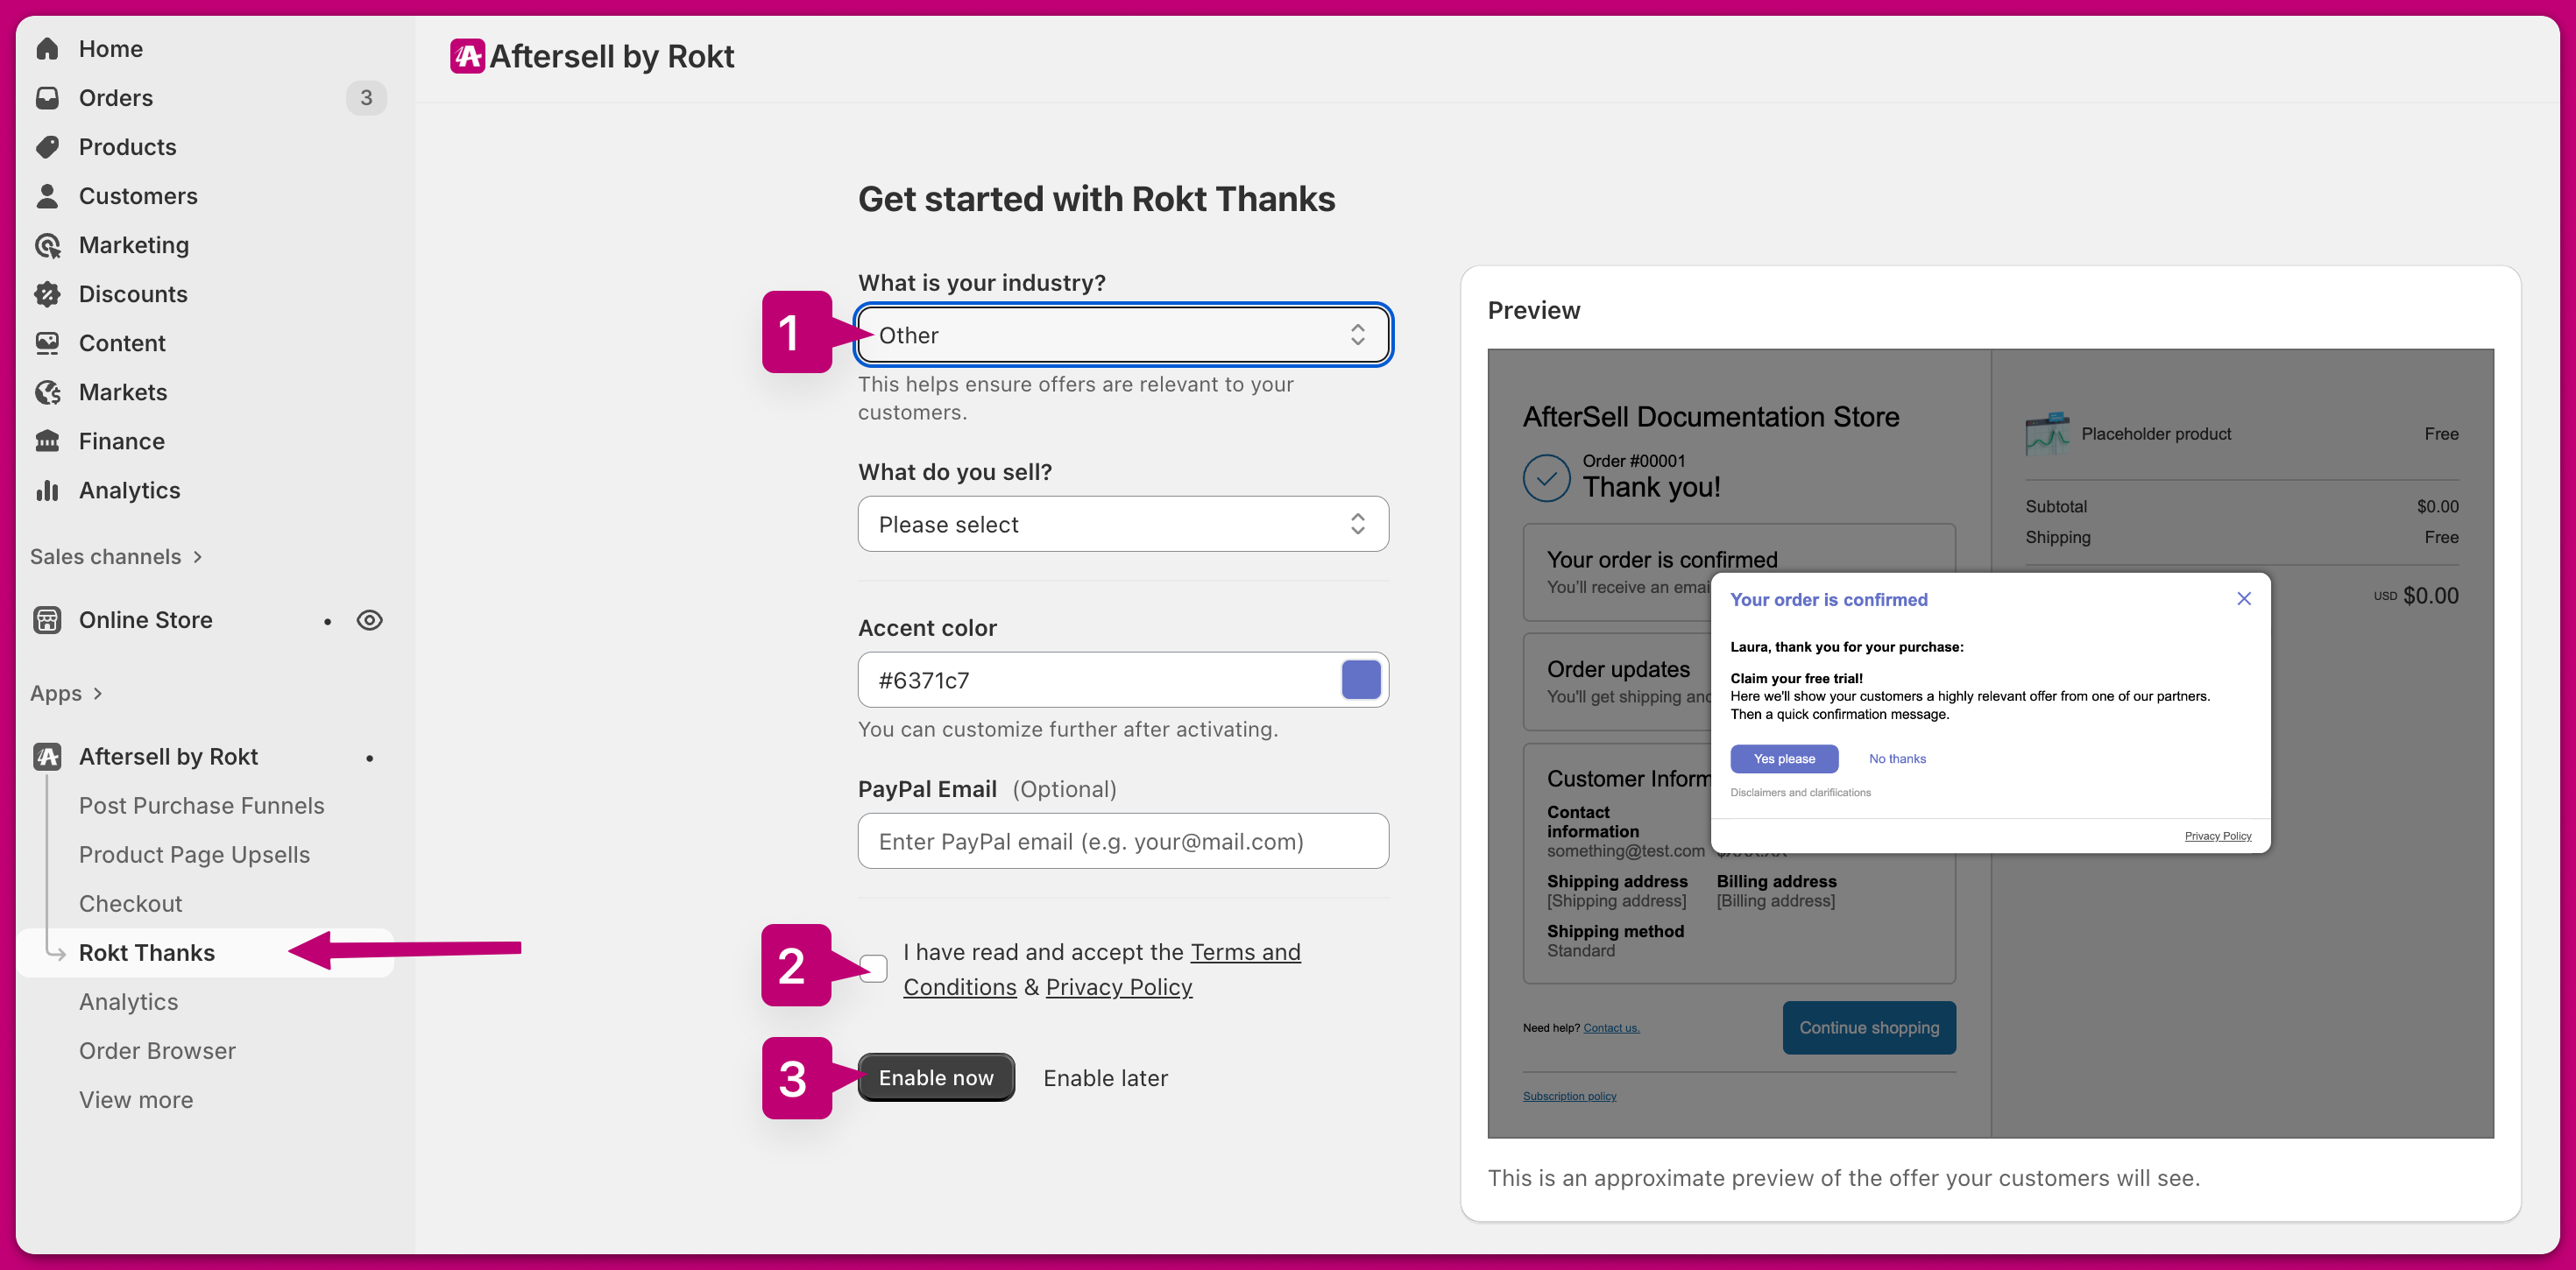Close the order confirmed preview popup
This screenshot has width=2576, height=1270.
click(2243, 599)
